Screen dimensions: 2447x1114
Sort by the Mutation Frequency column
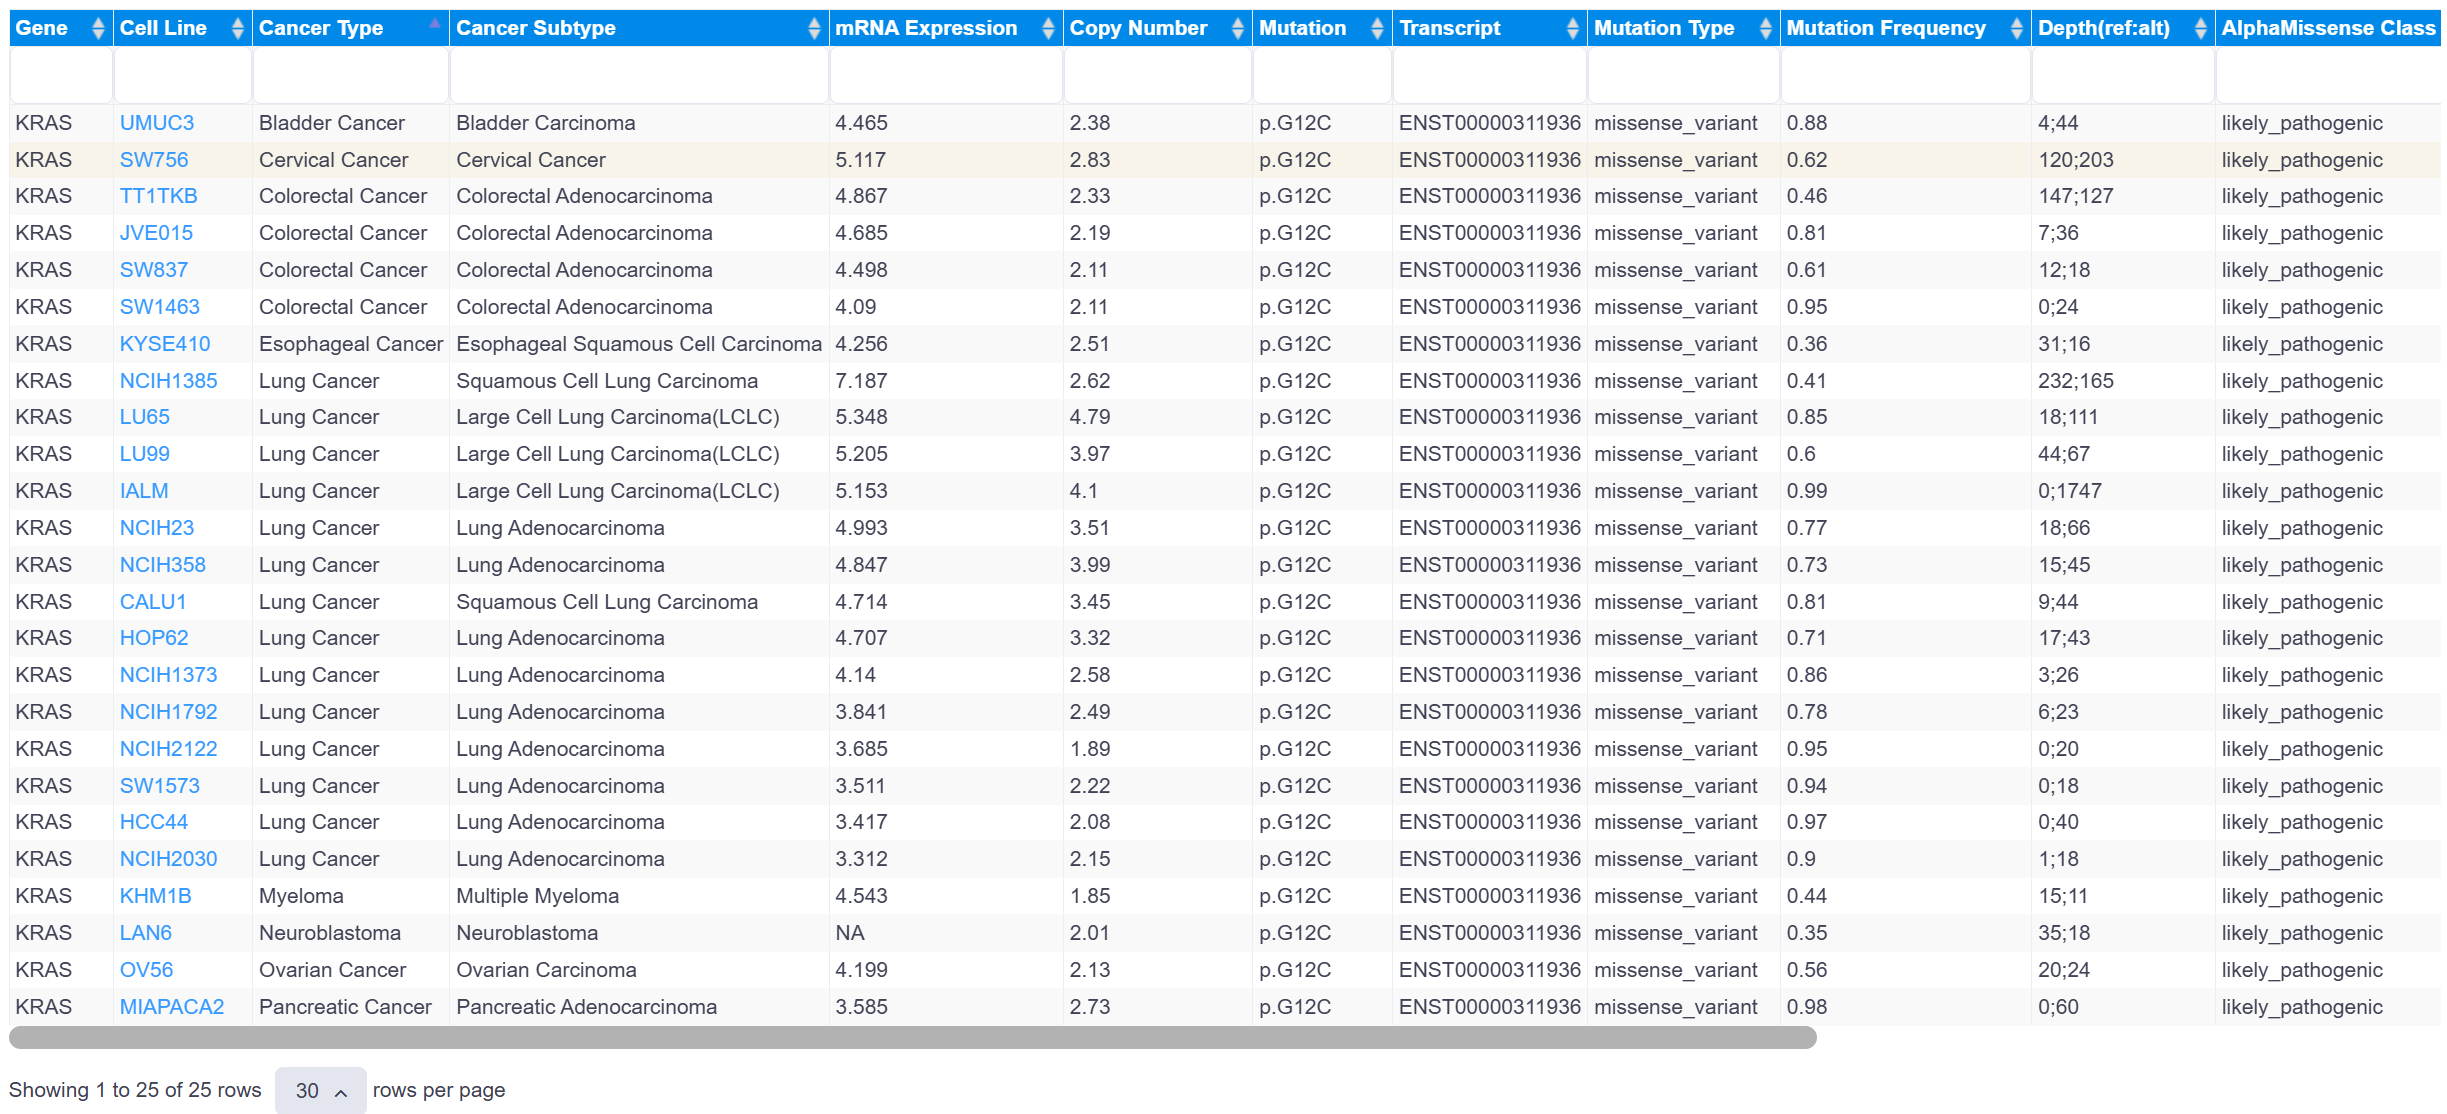coord(2016,29)
